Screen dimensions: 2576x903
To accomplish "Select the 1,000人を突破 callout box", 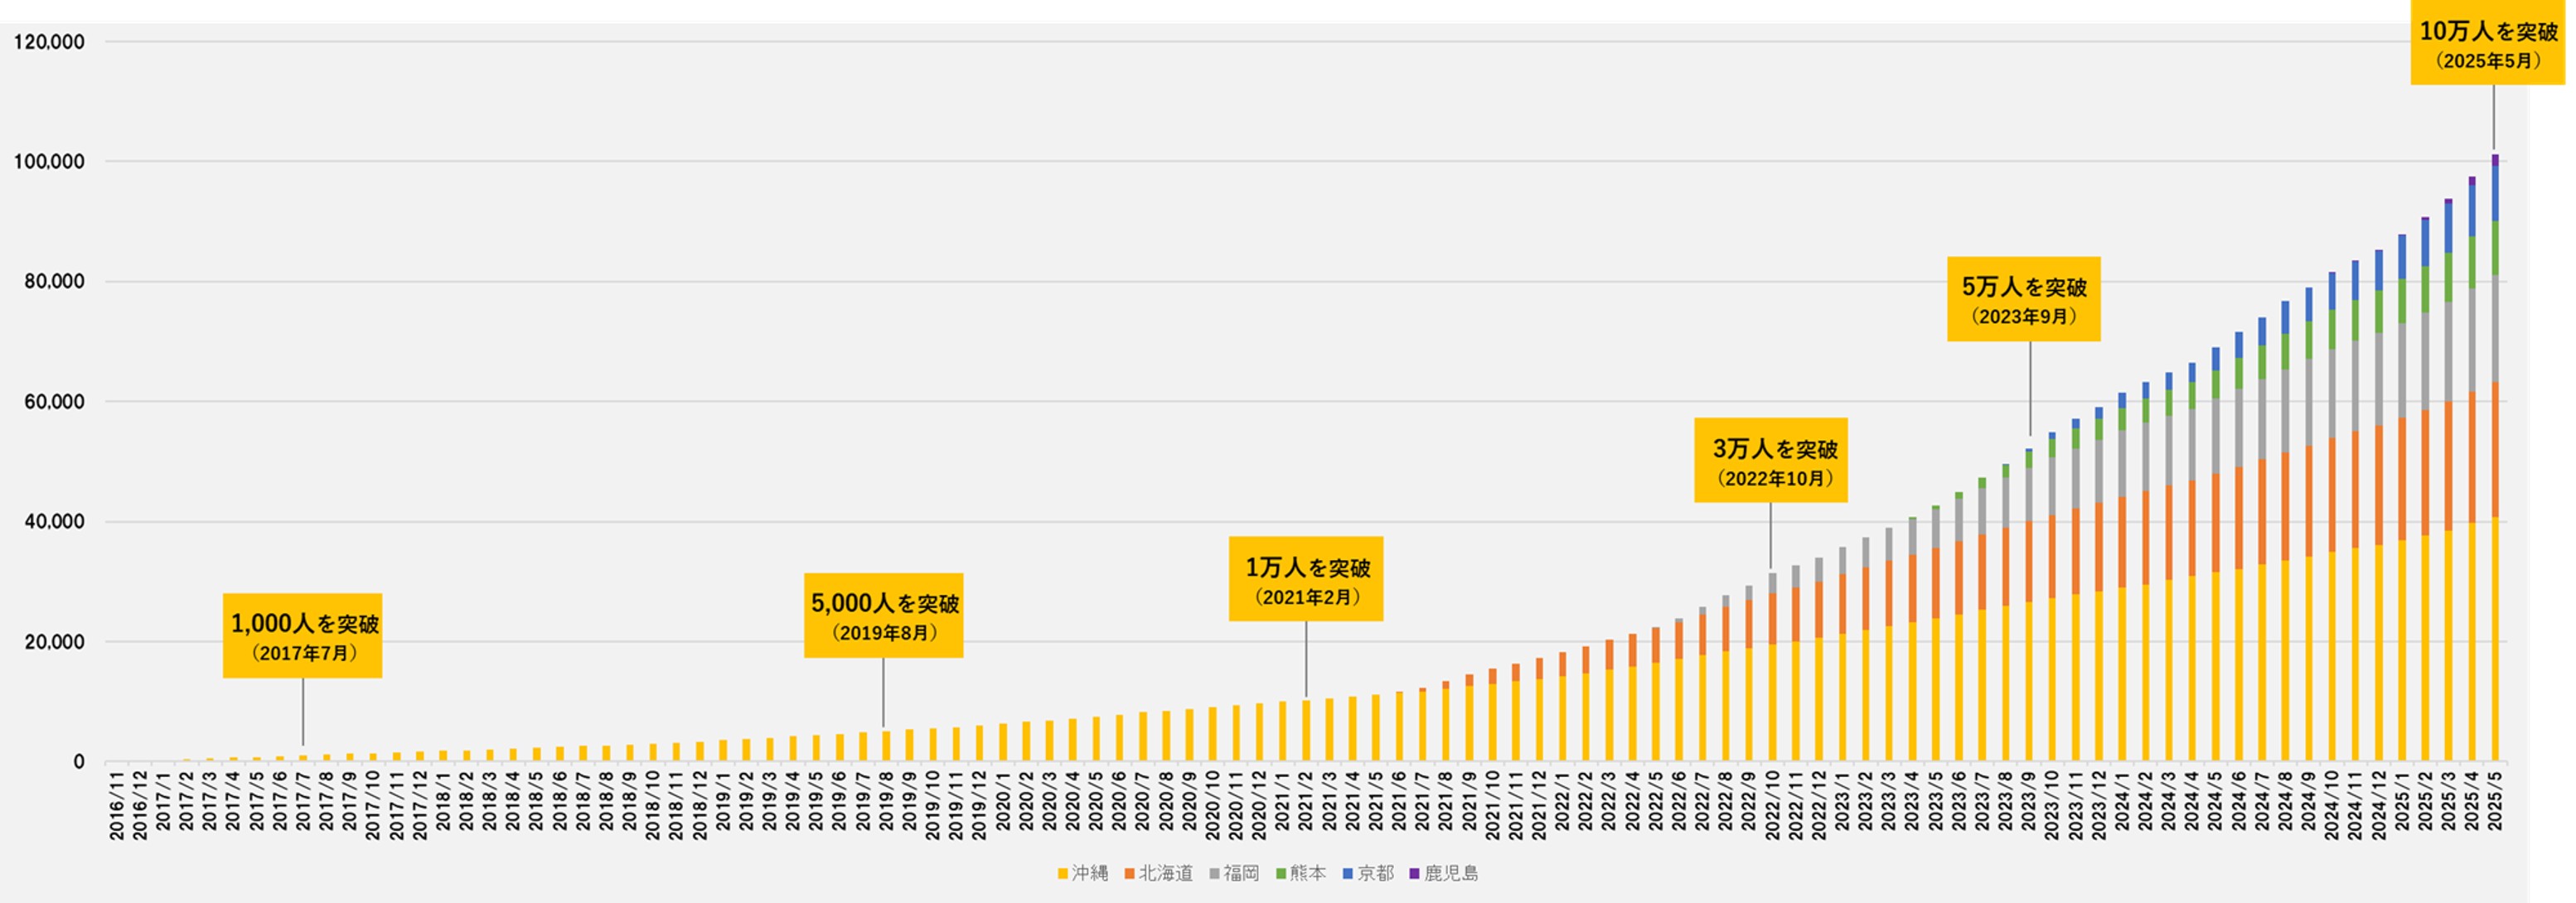I will coord(302,636).
